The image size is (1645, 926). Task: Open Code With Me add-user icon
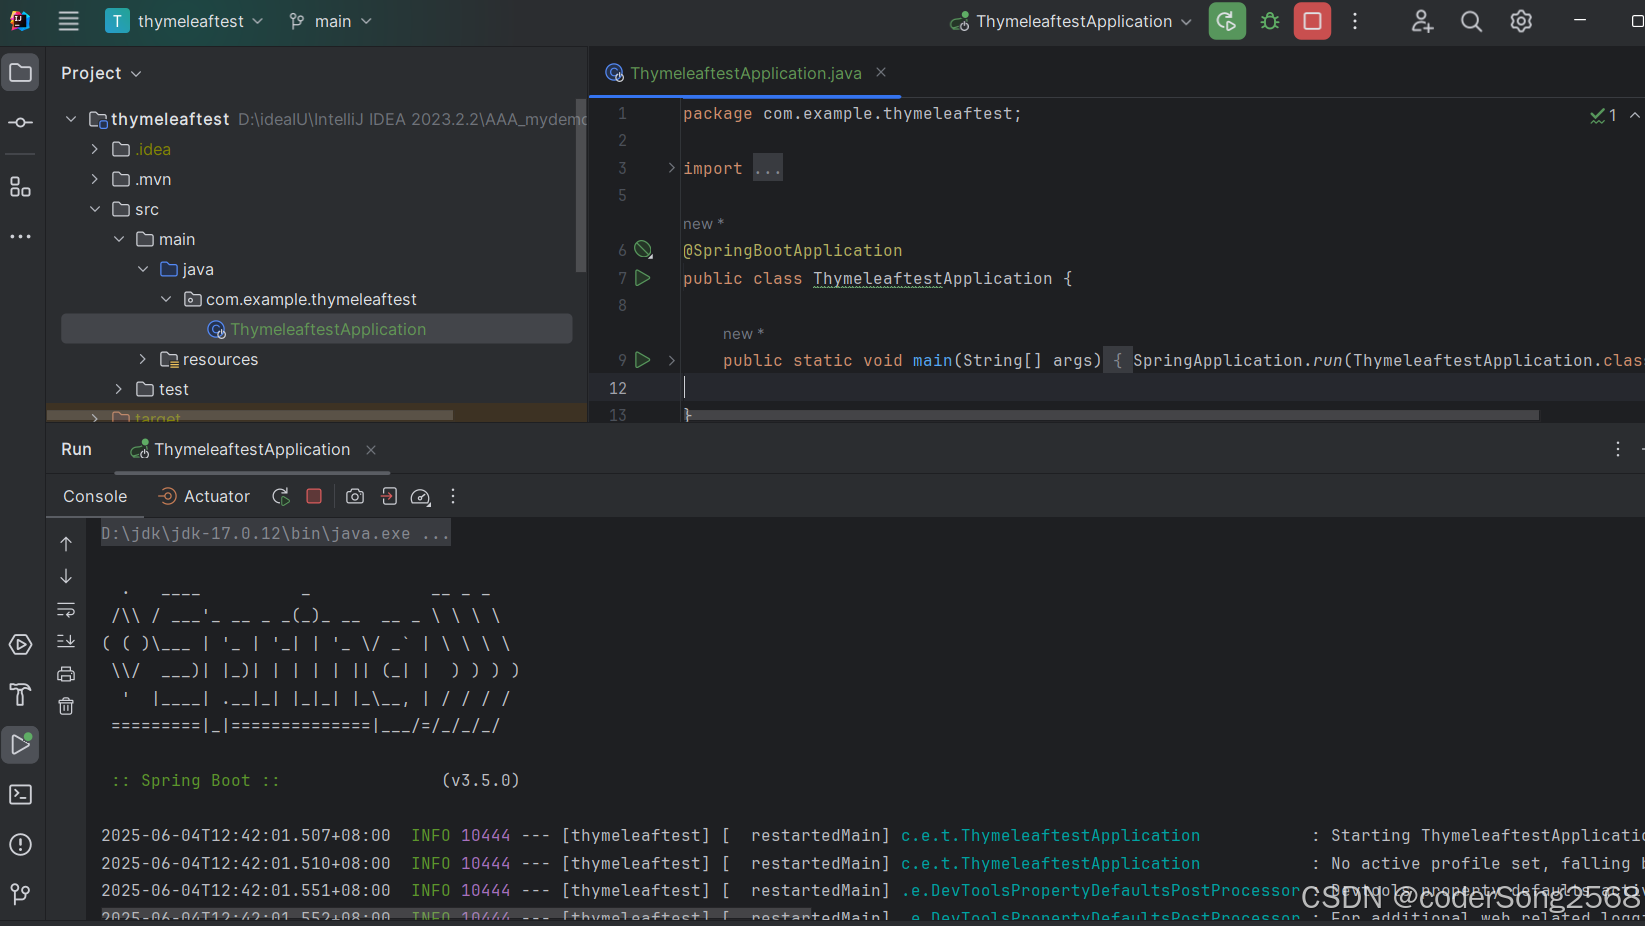1422,21
